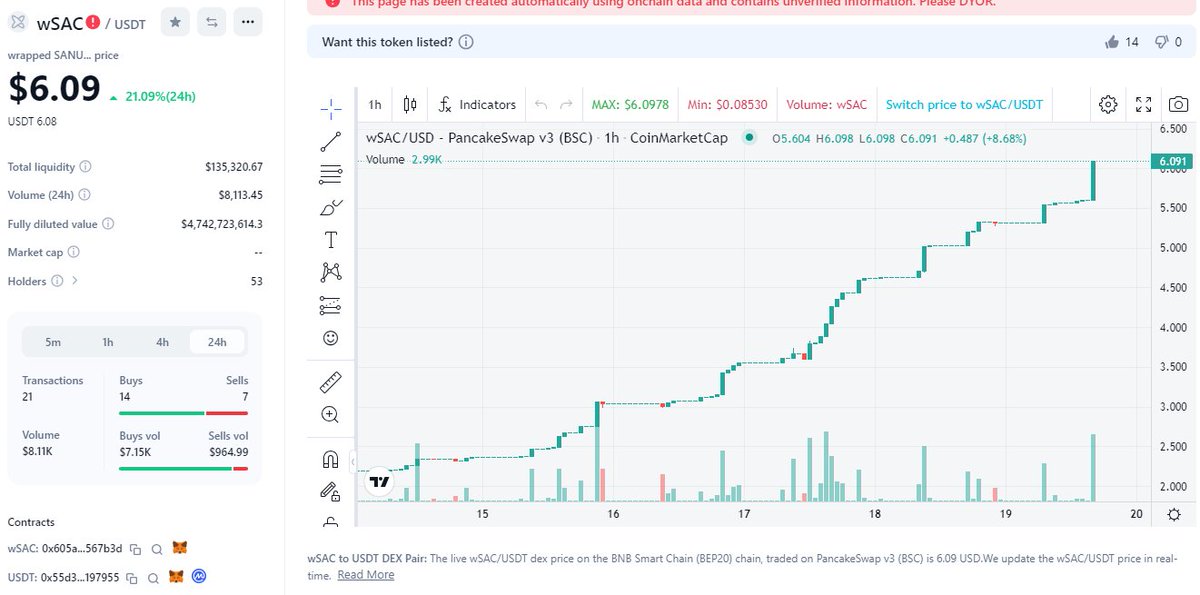1200x595 pixels.
Task: Select the crosshair cursor tool
Action: point(331,107)
